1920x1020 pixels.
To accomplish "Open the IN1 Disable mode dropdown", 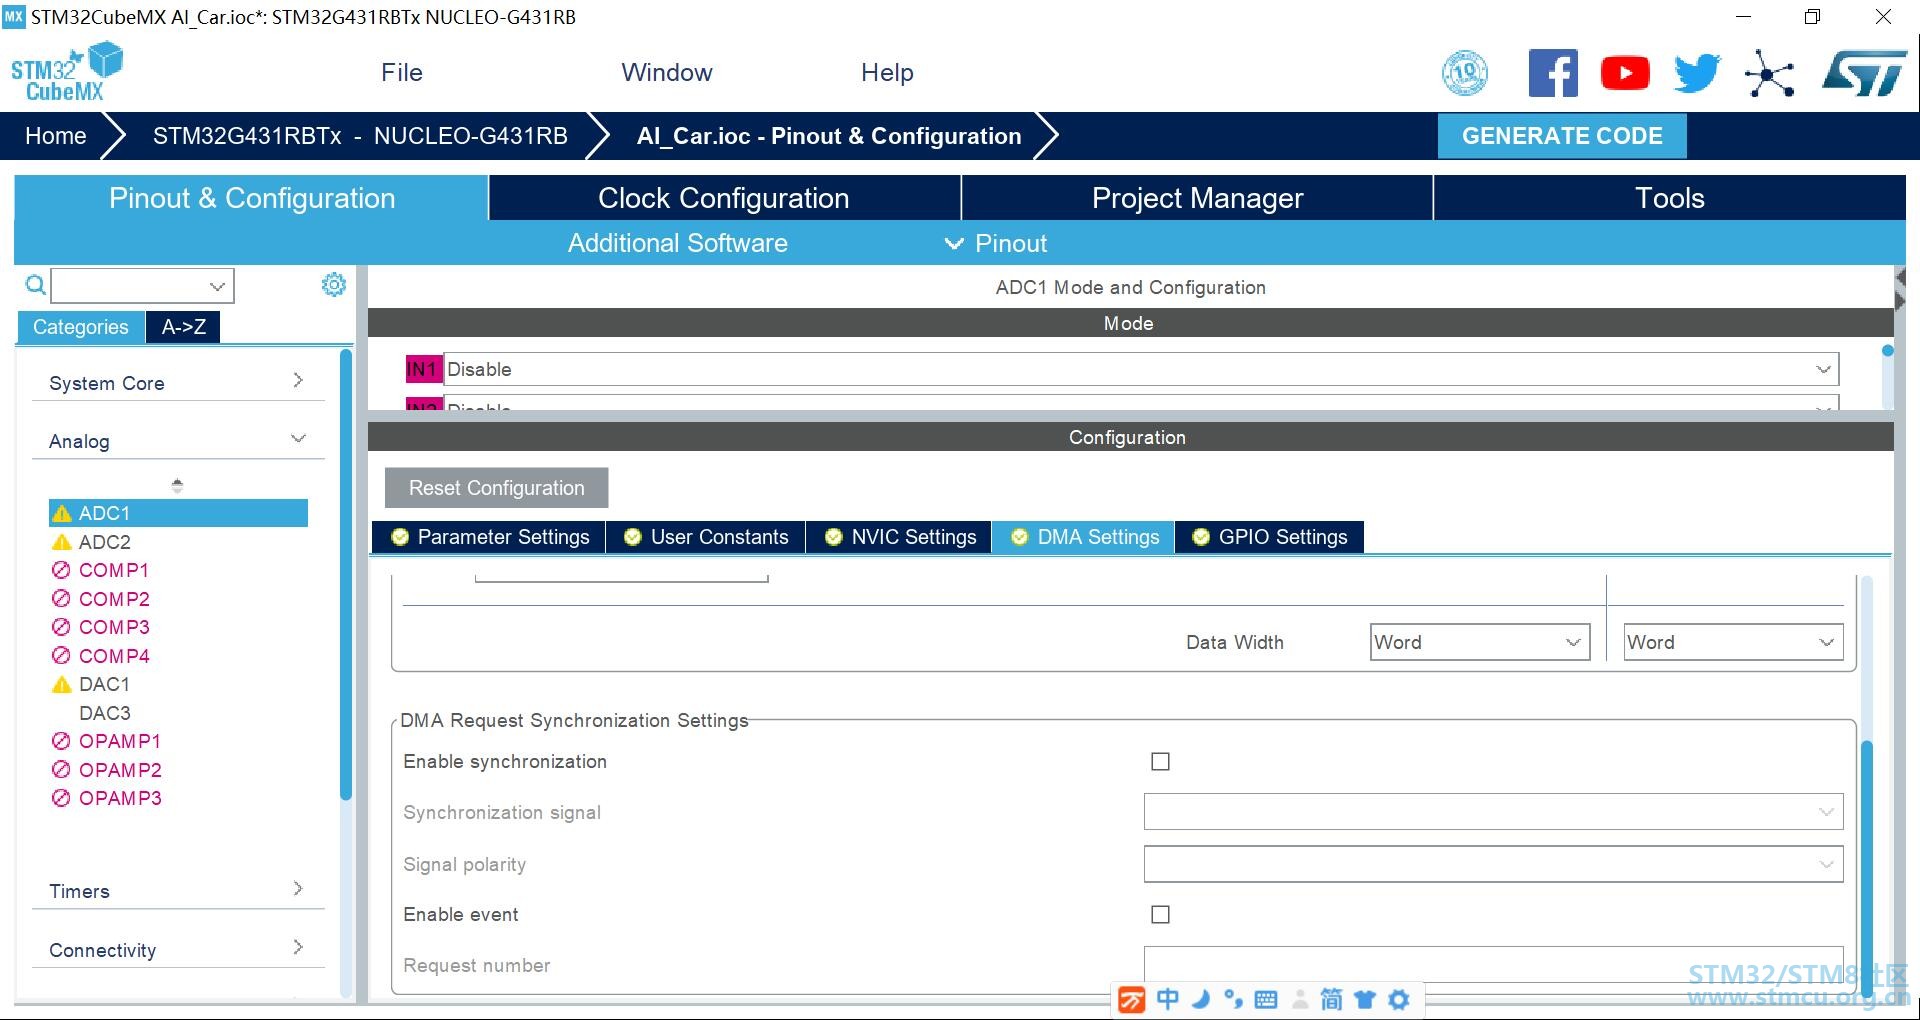I will click(1141, 369).
